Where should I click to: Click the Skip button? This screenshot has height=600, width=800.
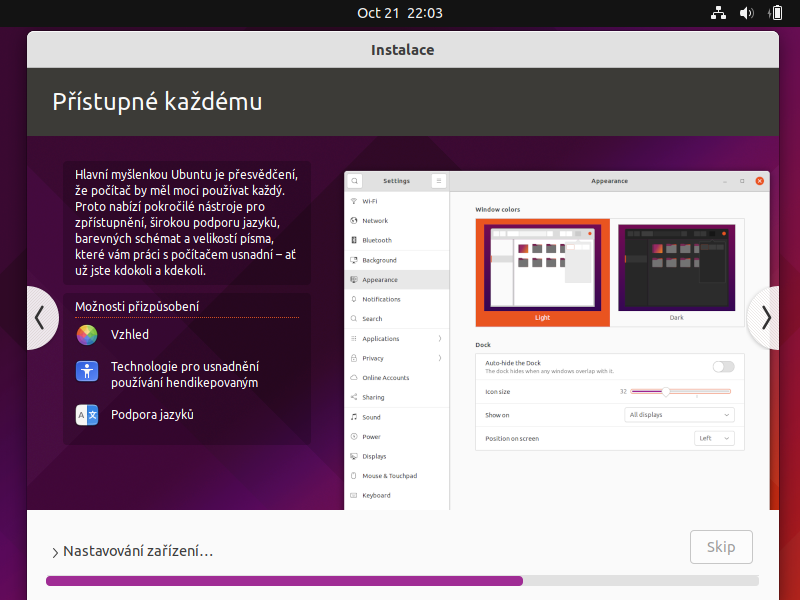coord(721,546)
